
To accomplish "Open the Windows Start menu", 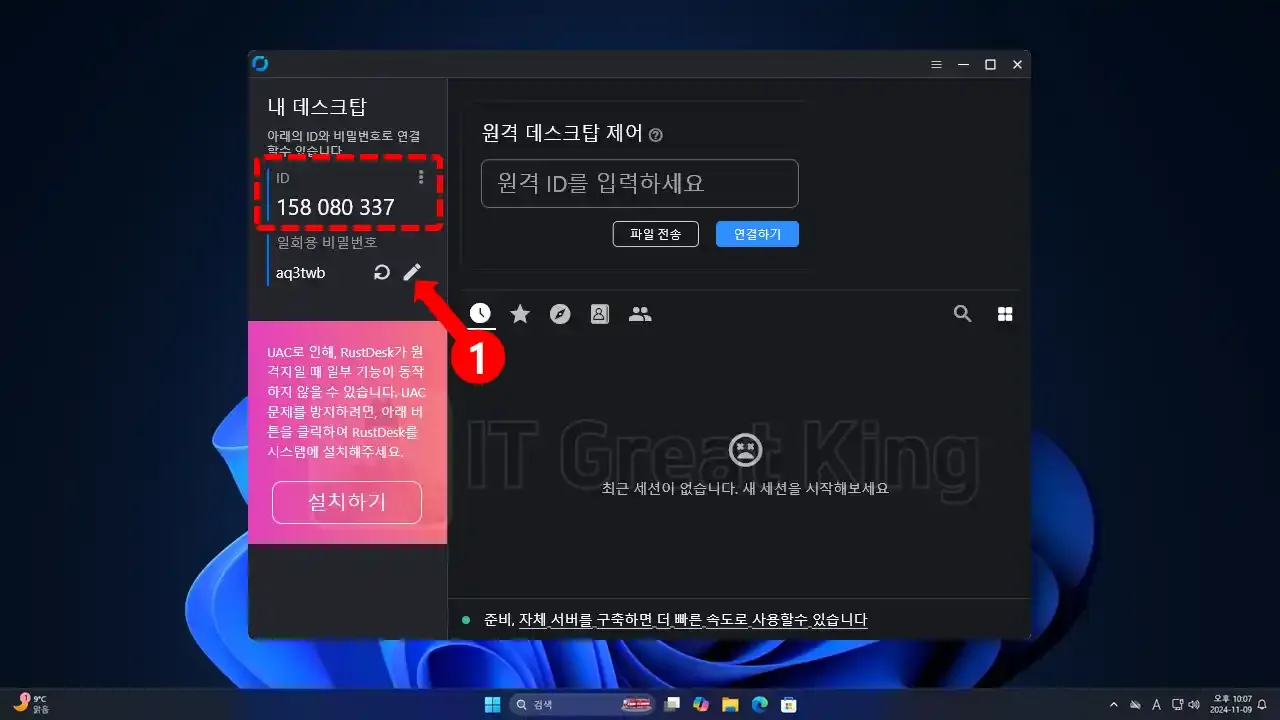I will [493, 704].
